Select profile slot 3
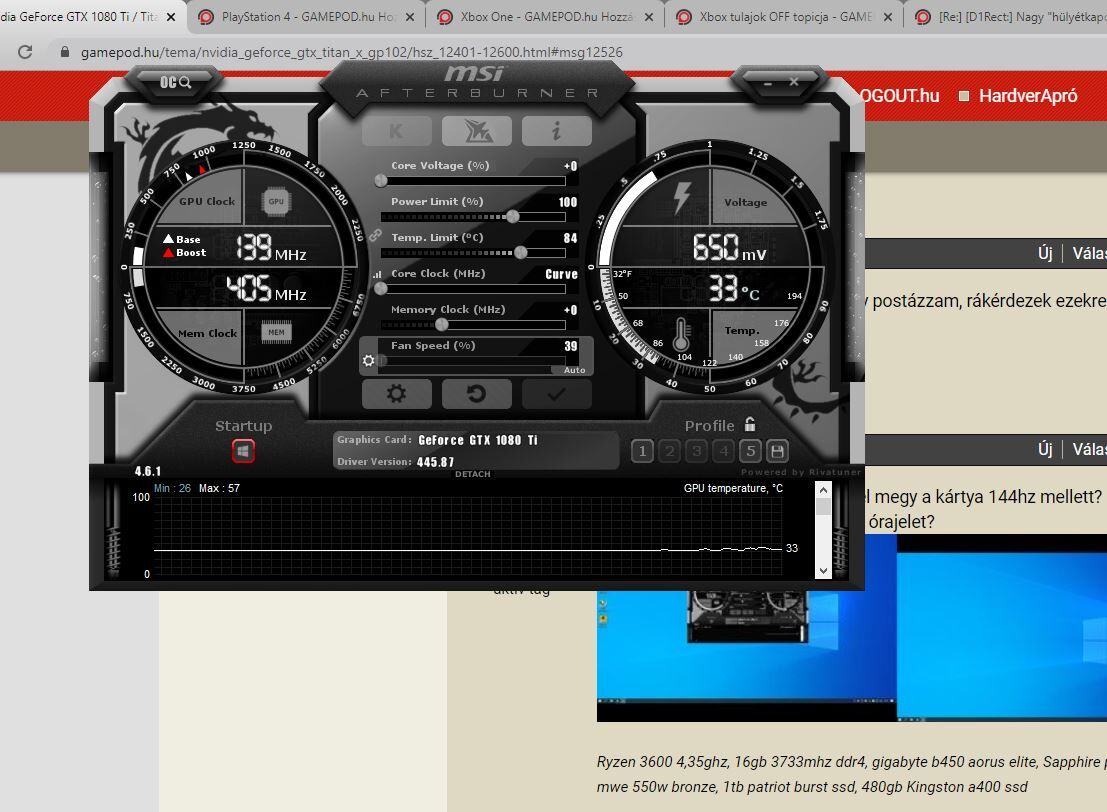This screenshot has height=812, width=1107. point(696,450)
